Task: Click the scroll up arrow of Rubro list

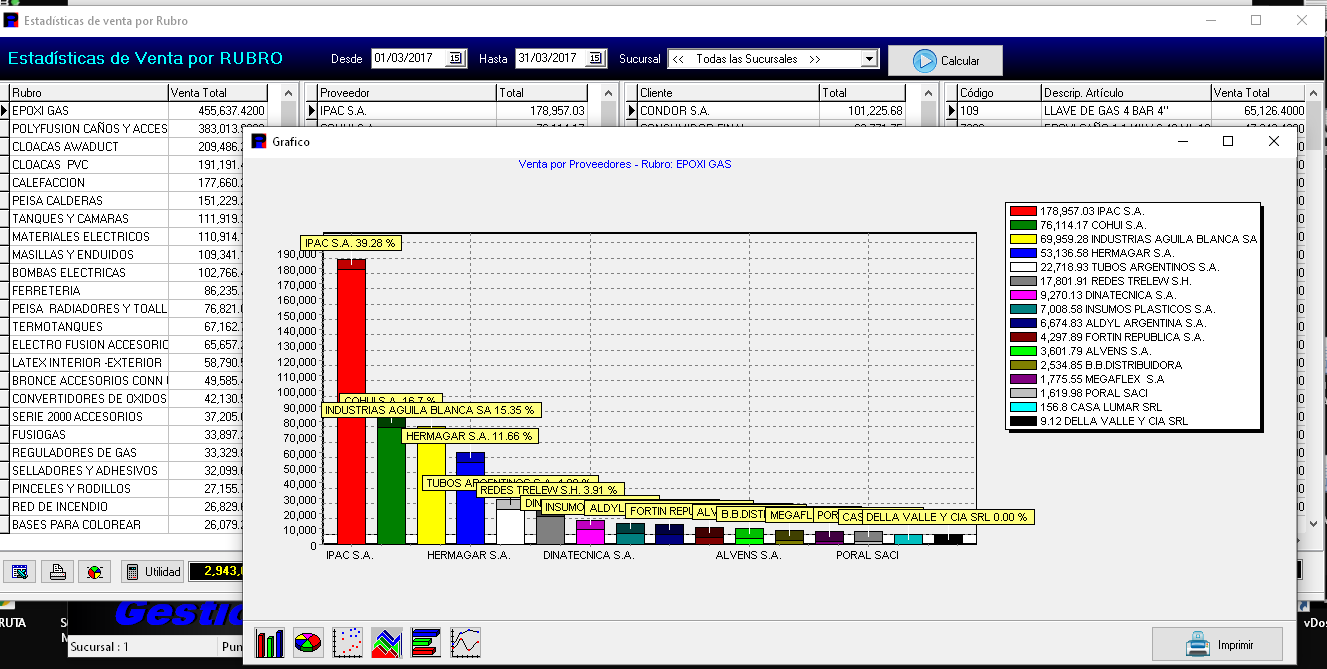Action: [x=289, y=93]
